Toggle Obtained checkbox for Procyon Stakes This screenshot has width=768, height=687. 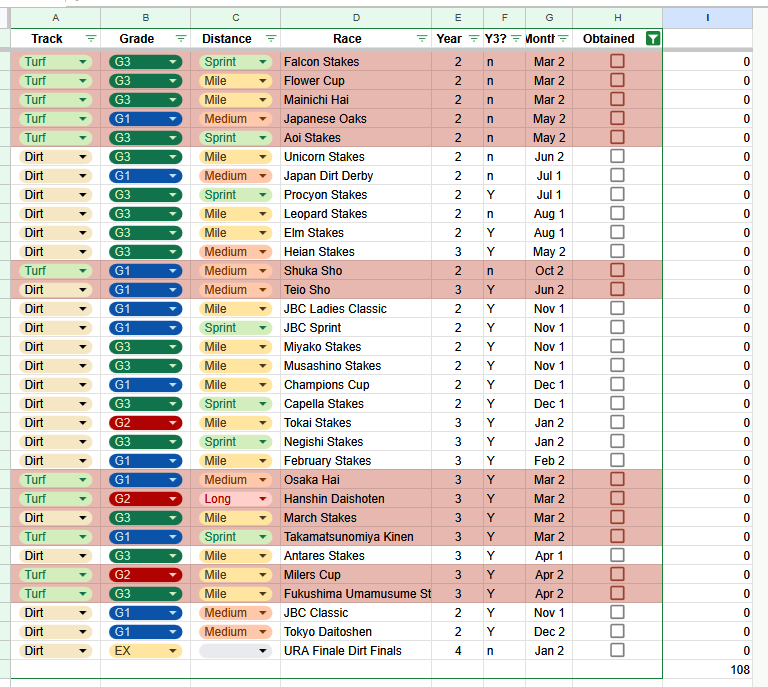pyautogui.click(x=617, y=194)
